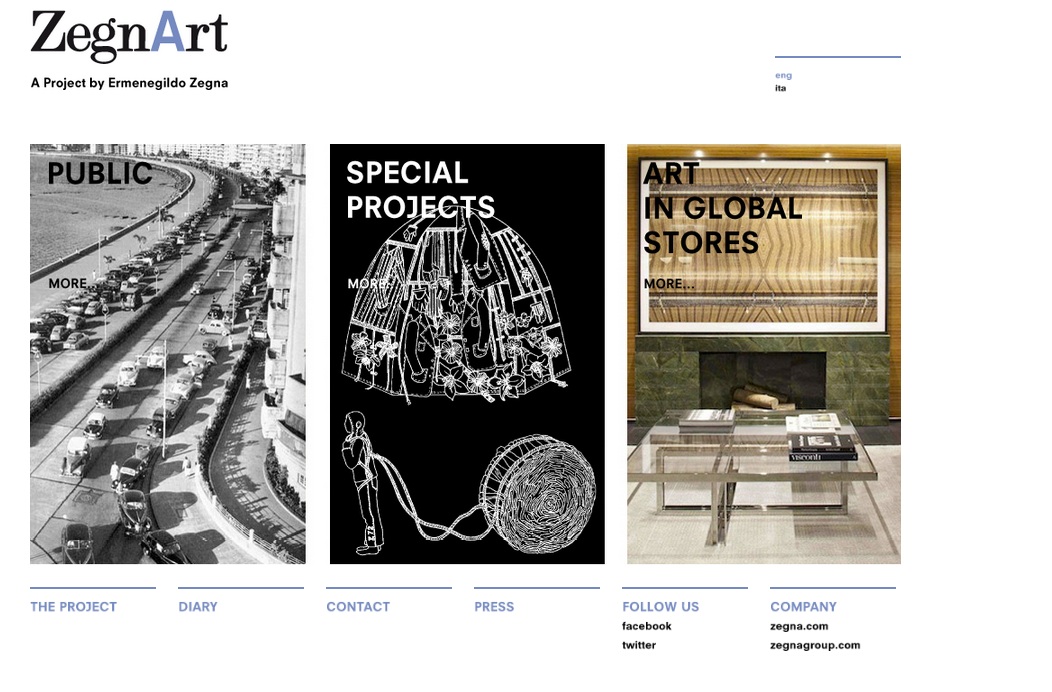This screenshot has height=692, width=1052.
Task: Open the DIARY menu item
Action: click(x=198, y=607)
